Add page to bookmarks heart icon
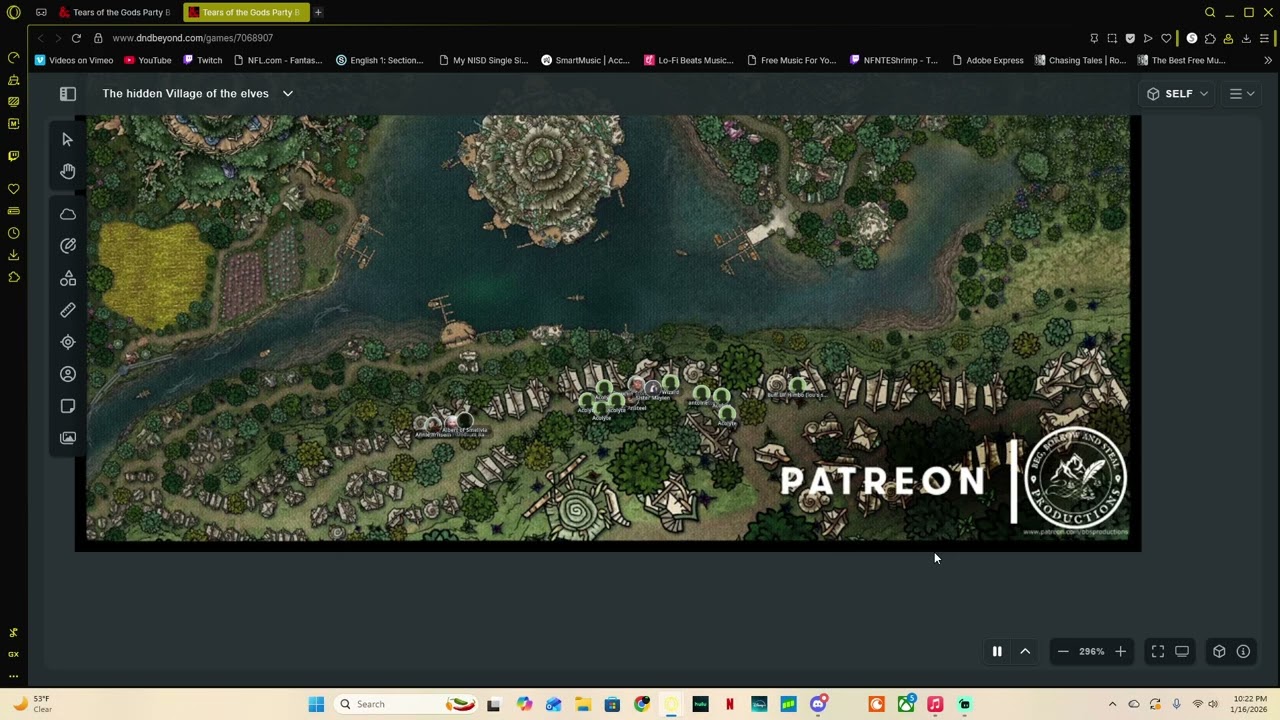The image size is (1280, 720). click(1166, 38)
